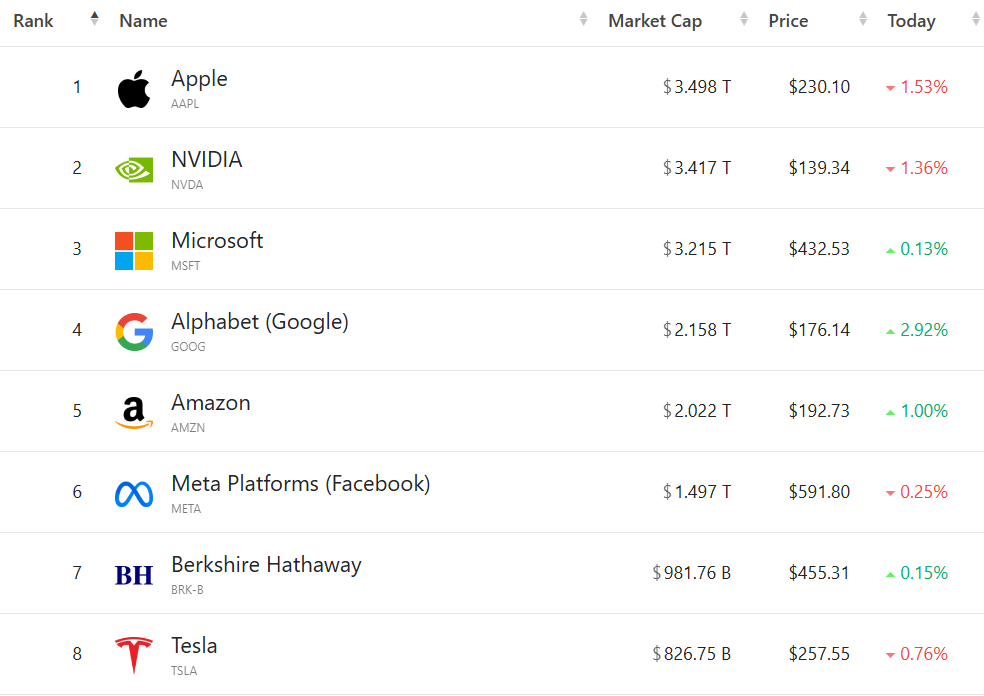Open the Alphabet (Google) company link
Image resolution: width=984 pixels, height=696 pixels.
click(x=260, y=322)
